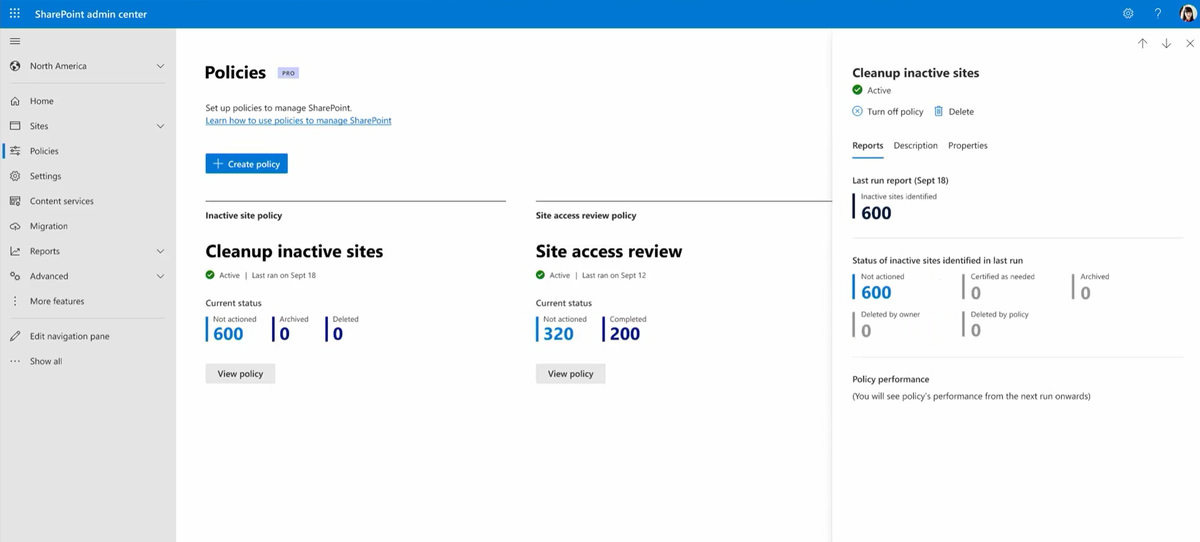The image size is (1200, 542).
Task: Switch to the Description tab
Action: pyautogui.click(x=915, y=146)
